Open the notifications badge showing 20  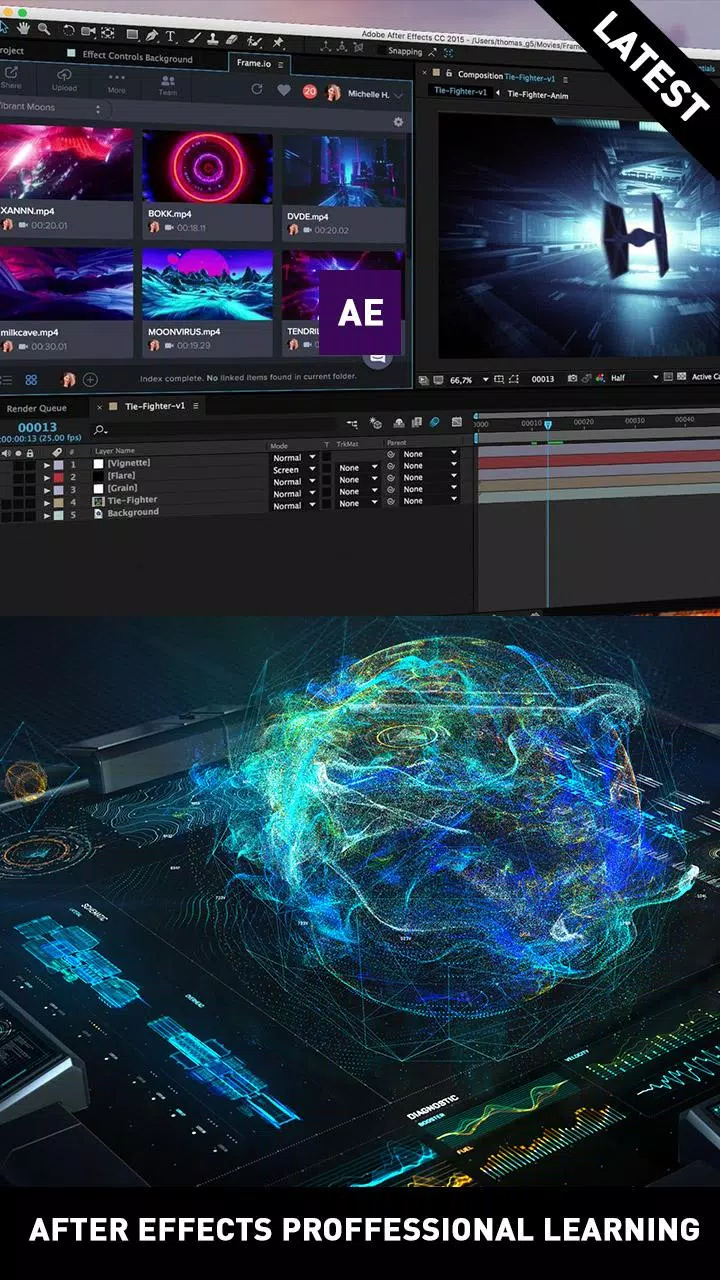click(x=310, y=91)
